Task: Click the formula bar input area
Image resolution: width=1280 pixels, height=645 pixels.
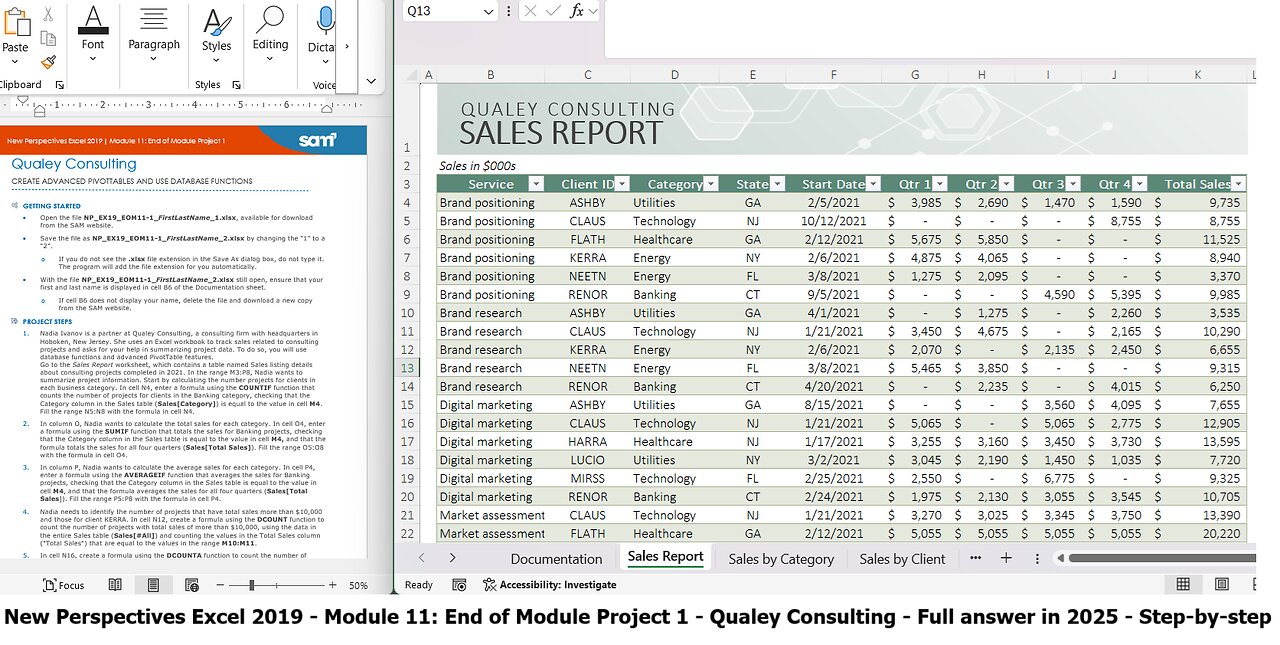Action: tap(930, 30)
